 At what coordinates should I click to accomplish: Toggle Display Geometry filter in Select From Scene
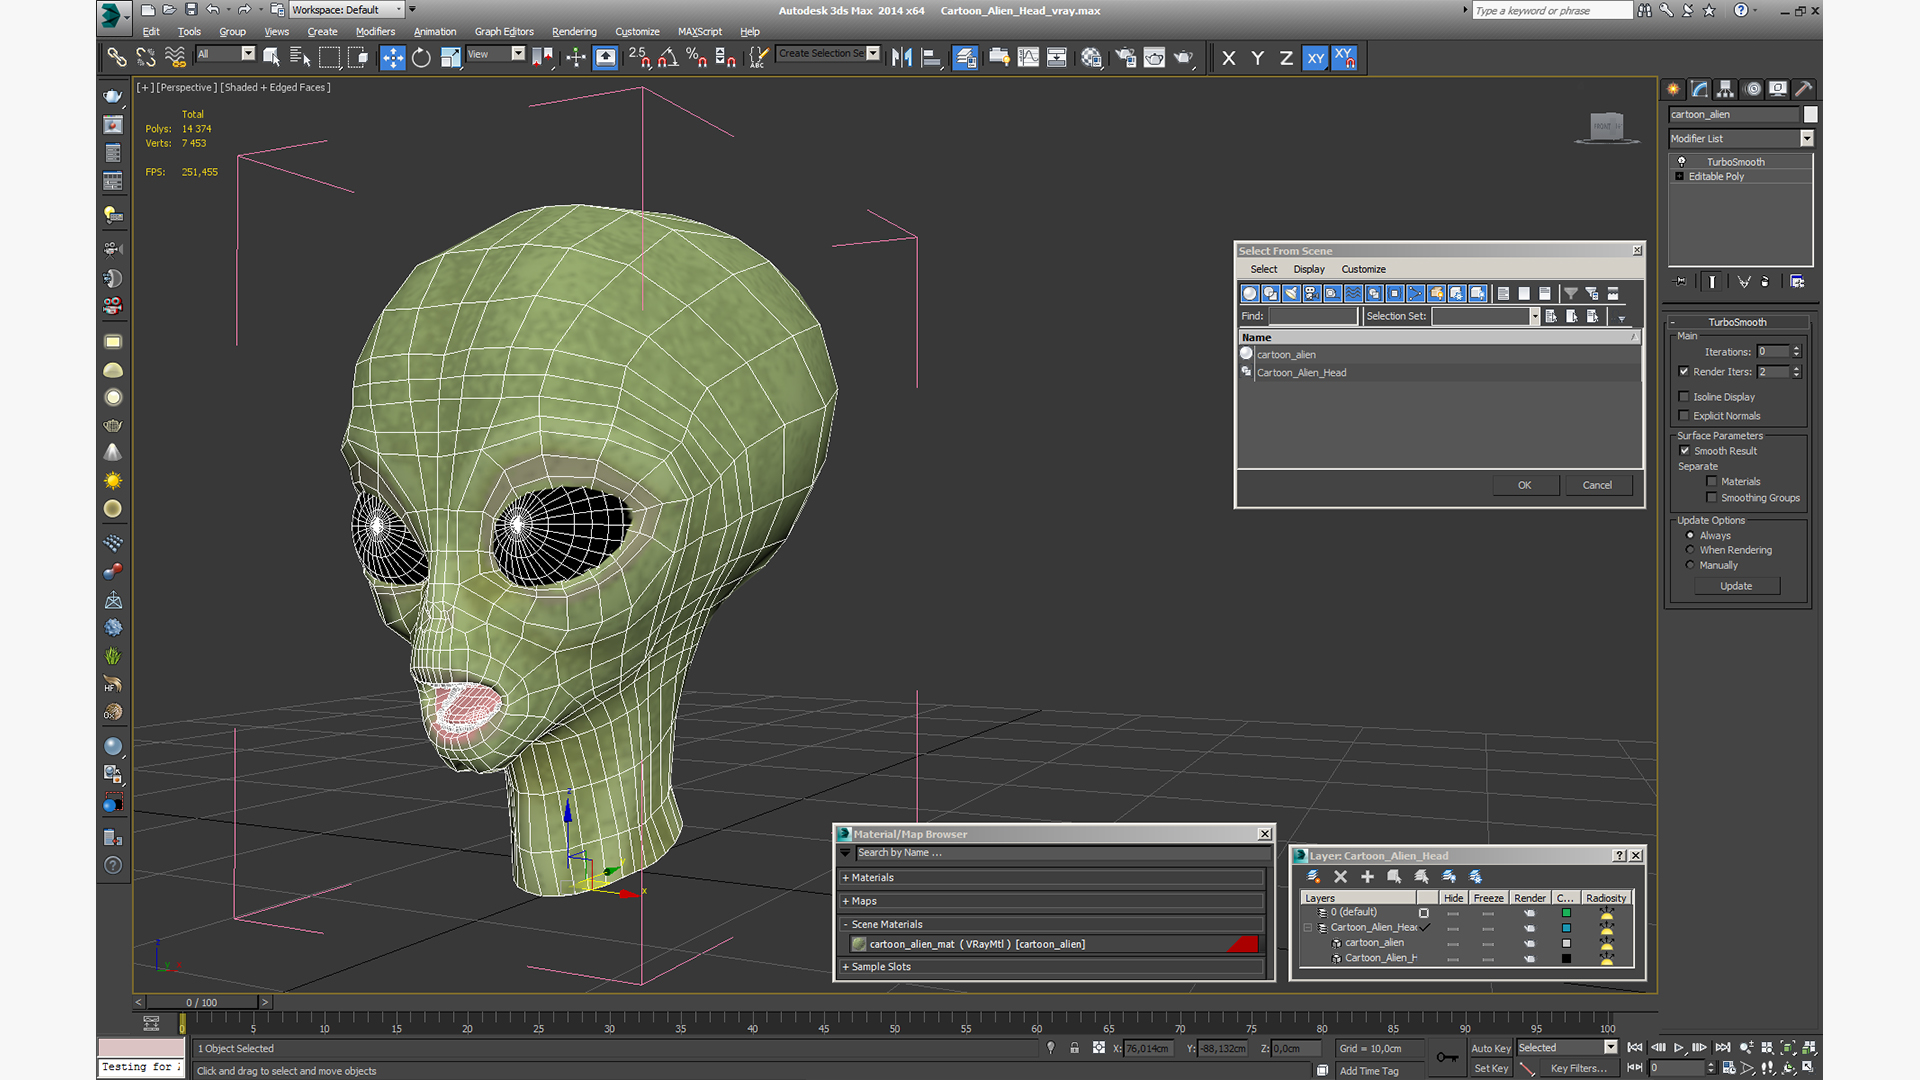tap(1249, 293)
